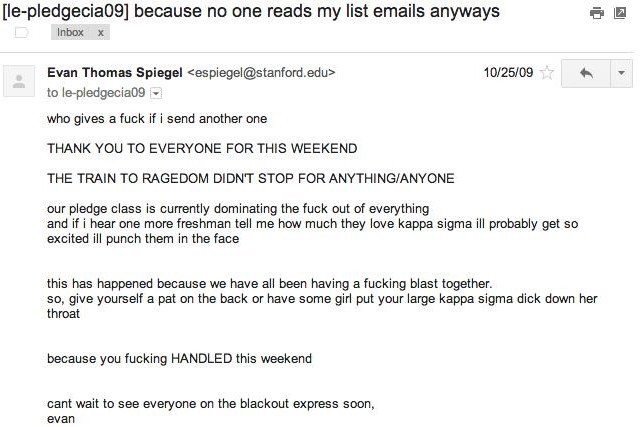
Task: Click sender name Evan Thomas Spiegel
Action: tap(115, 72)
